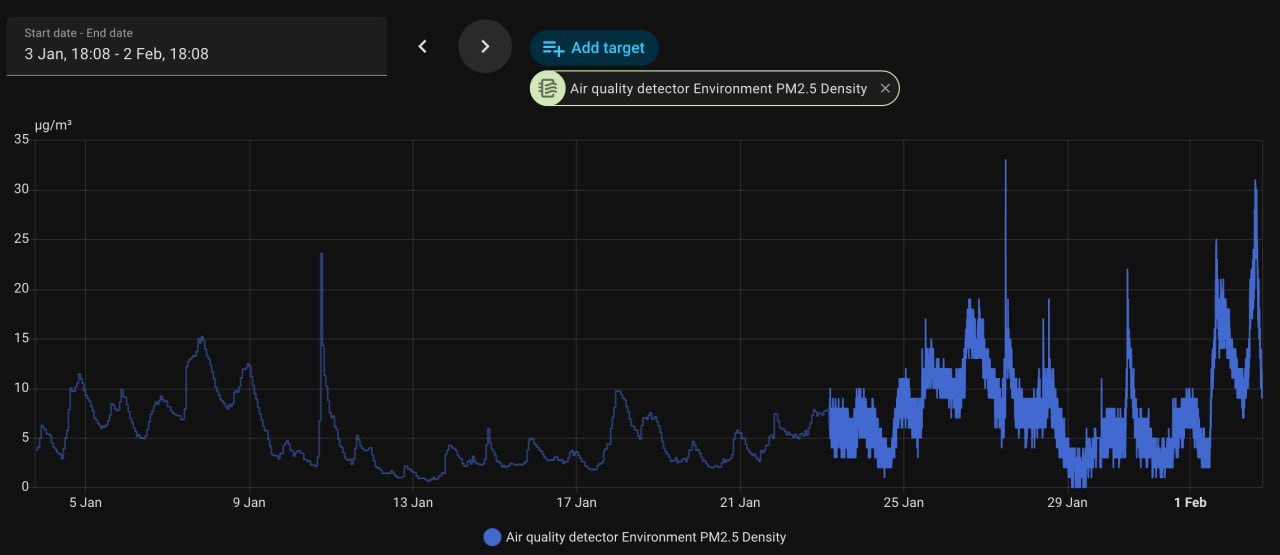Screen dimensions: 1280x555
Task: Click the sharp spike peak after 9 Jan
Action: click(x=321, y=255)
